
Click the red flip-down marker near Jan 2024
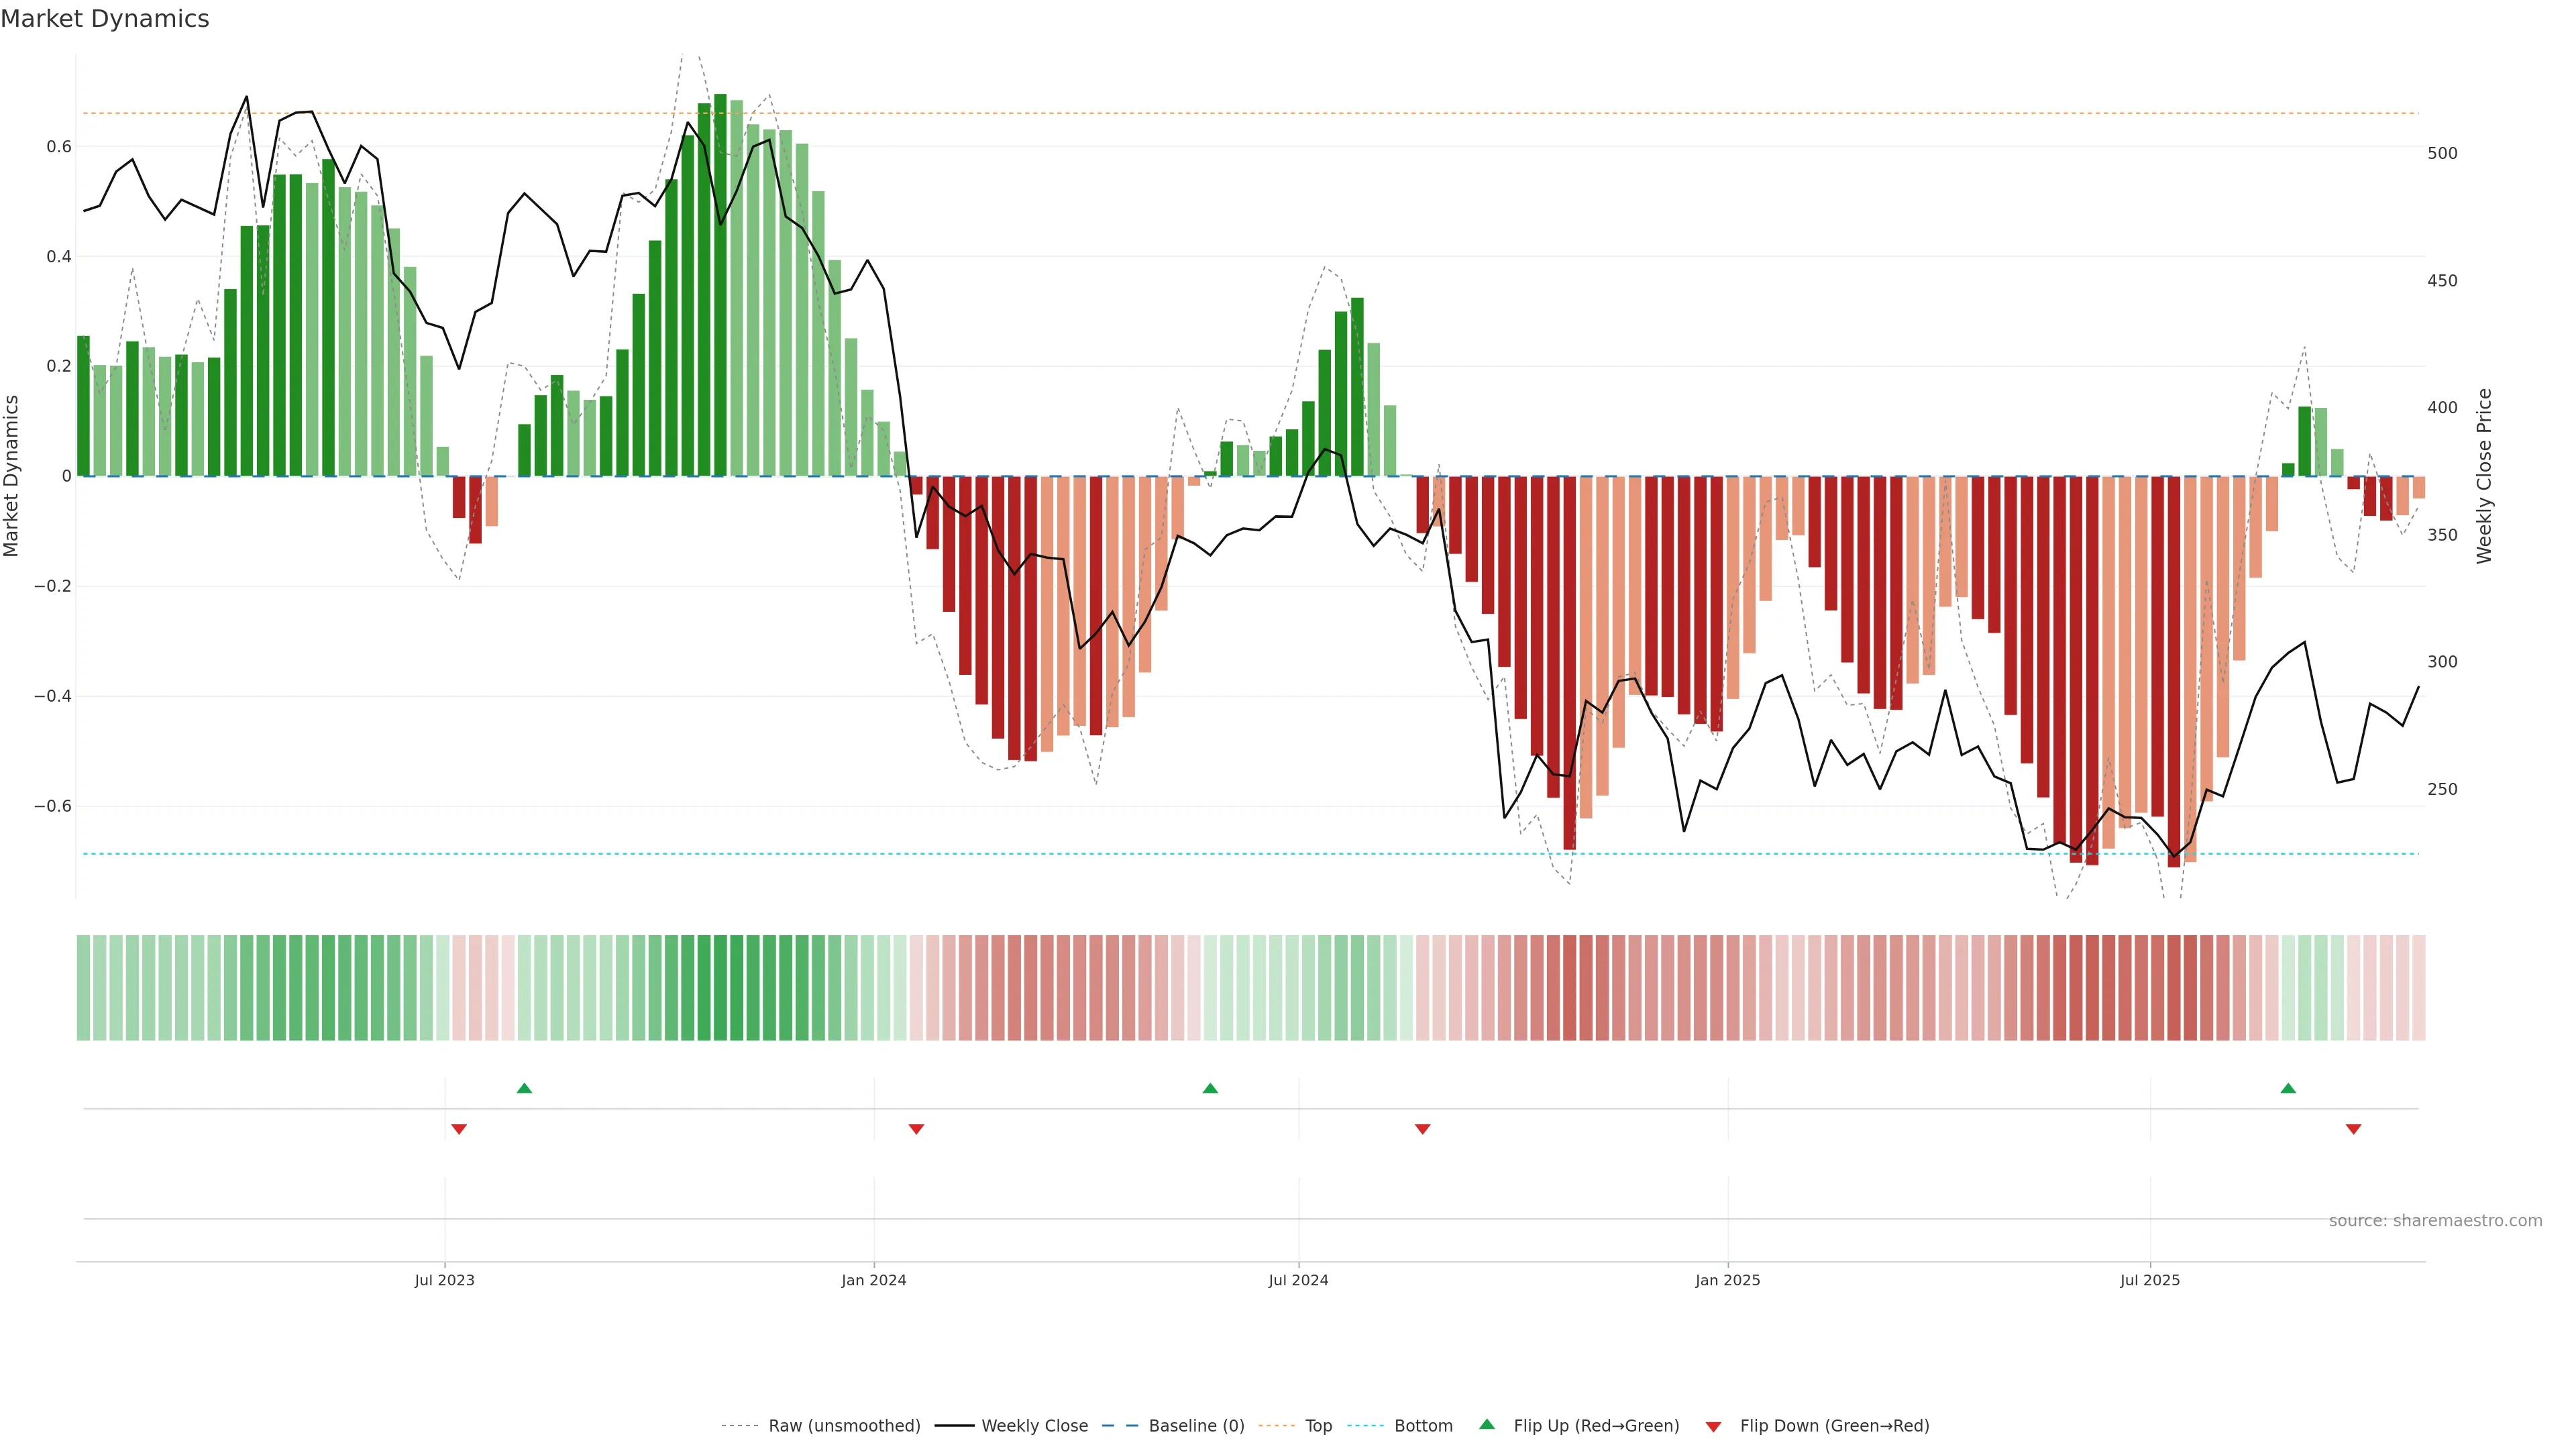(916, 1129)
